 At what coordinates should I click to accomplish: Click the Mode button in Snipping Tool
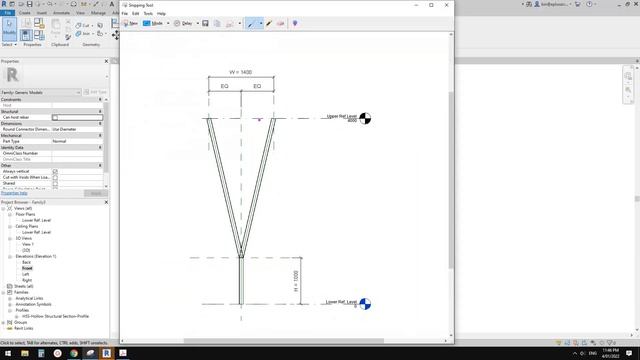(153, 24)
